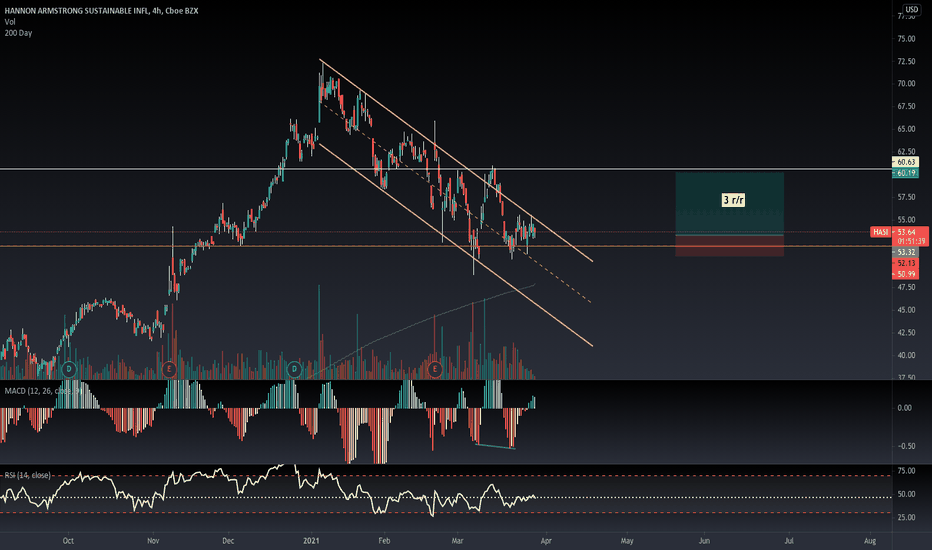The image size is (932, 550).
Task: Click the Jun date on time axis
Action: tap(704, 540)
